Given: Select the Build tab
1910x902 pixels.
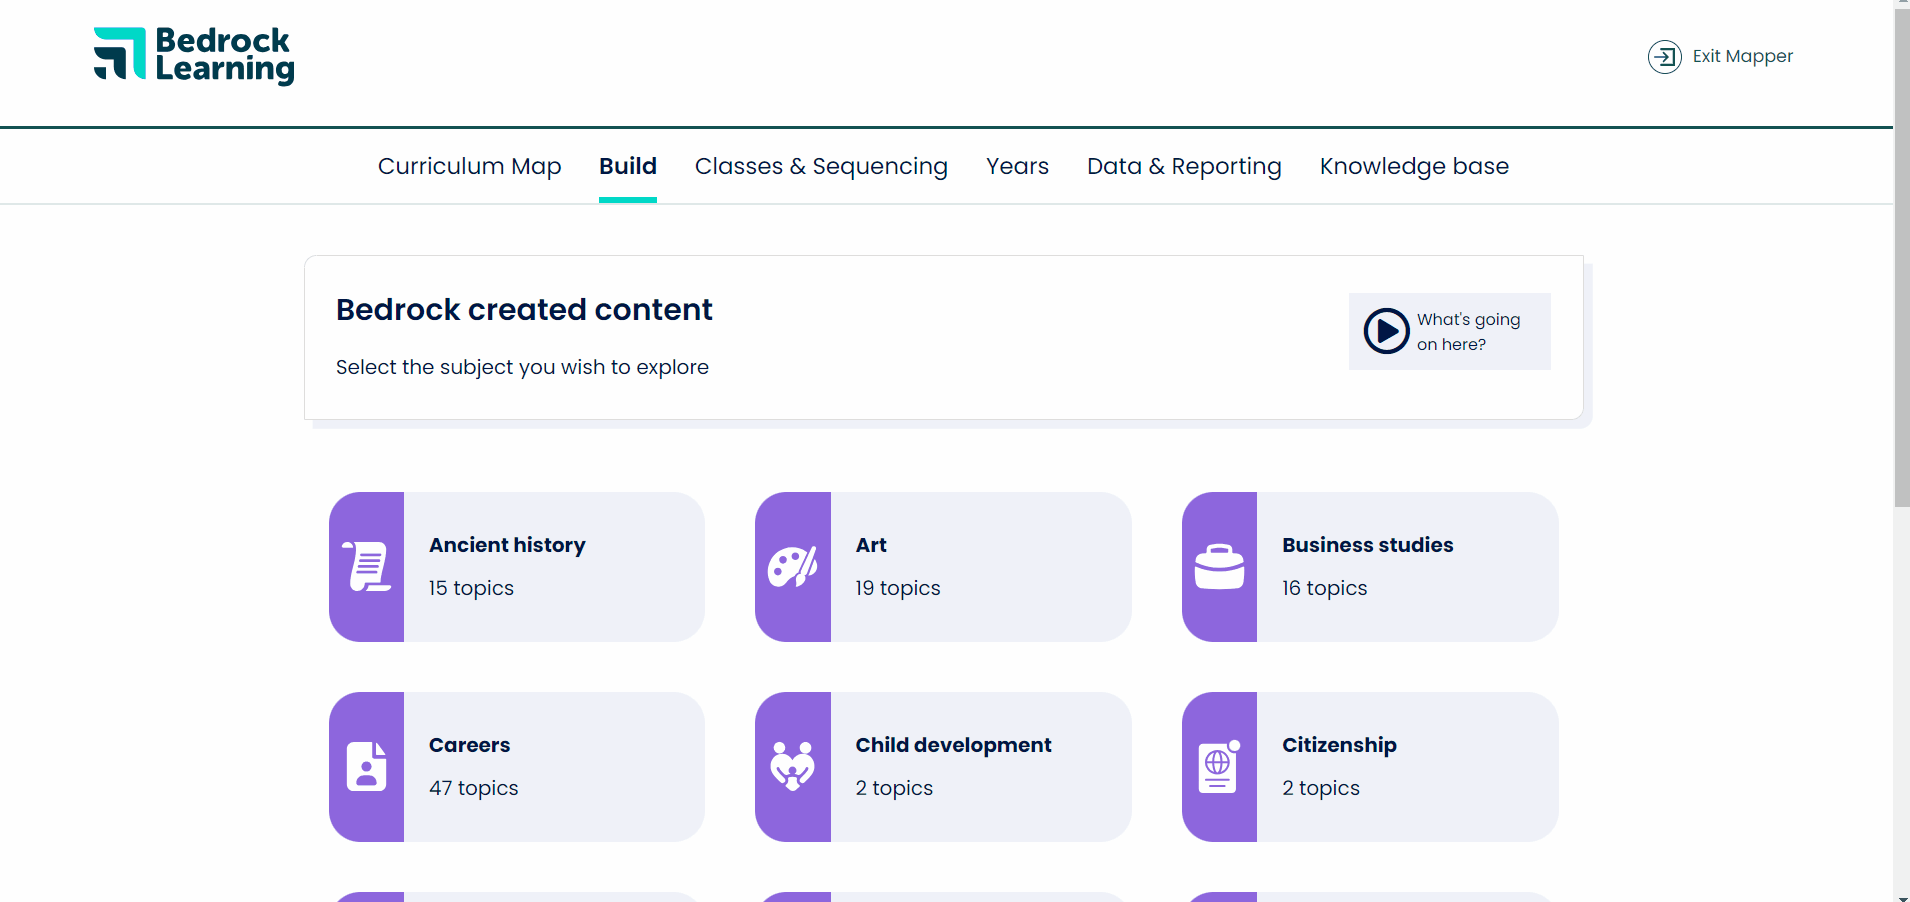Looking at the screenshot, I should pyautogui.click(x=628, y=166).
